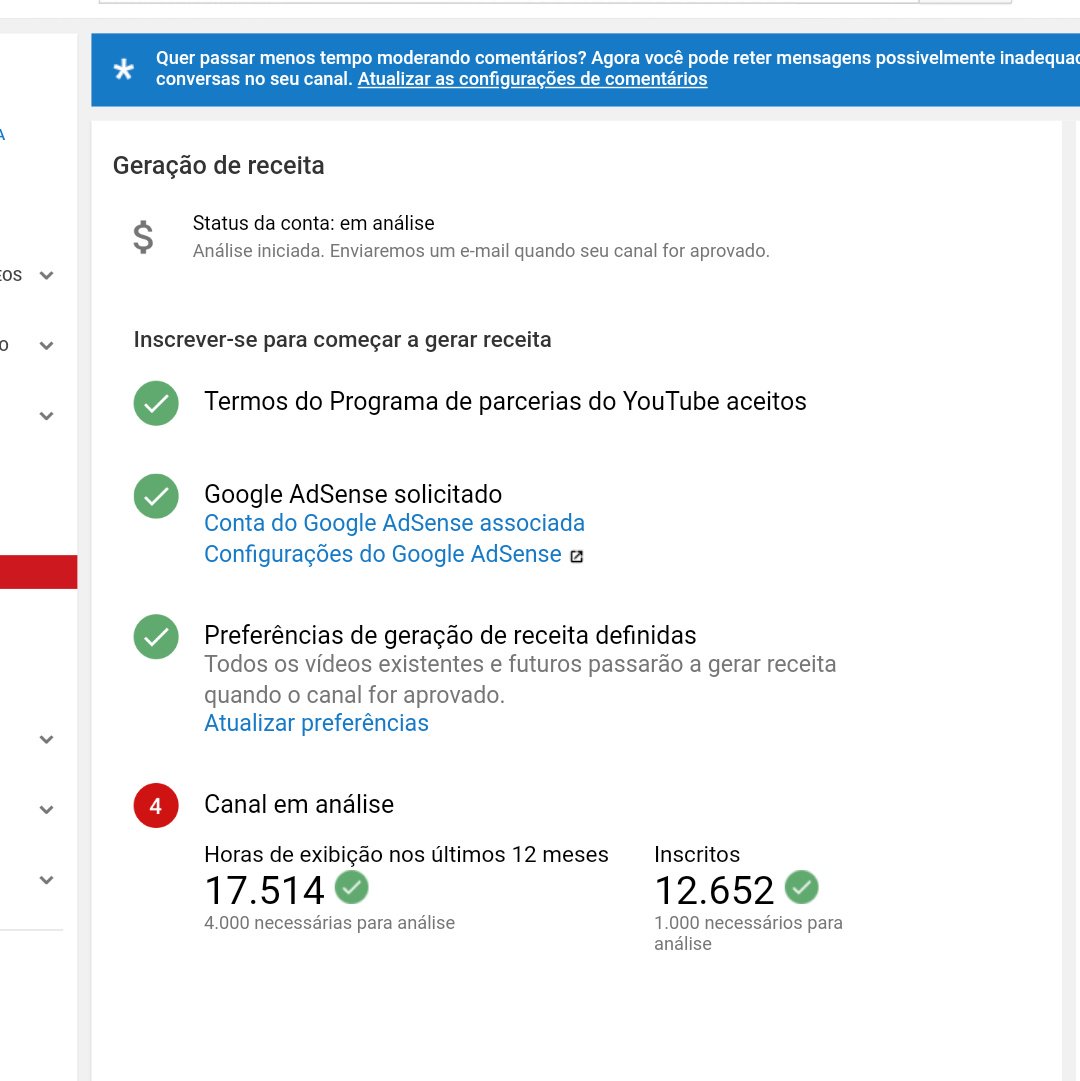Click the watch hours value 17.514
Viewport: 1080px width, 1081px height.
tap(265, 890)
